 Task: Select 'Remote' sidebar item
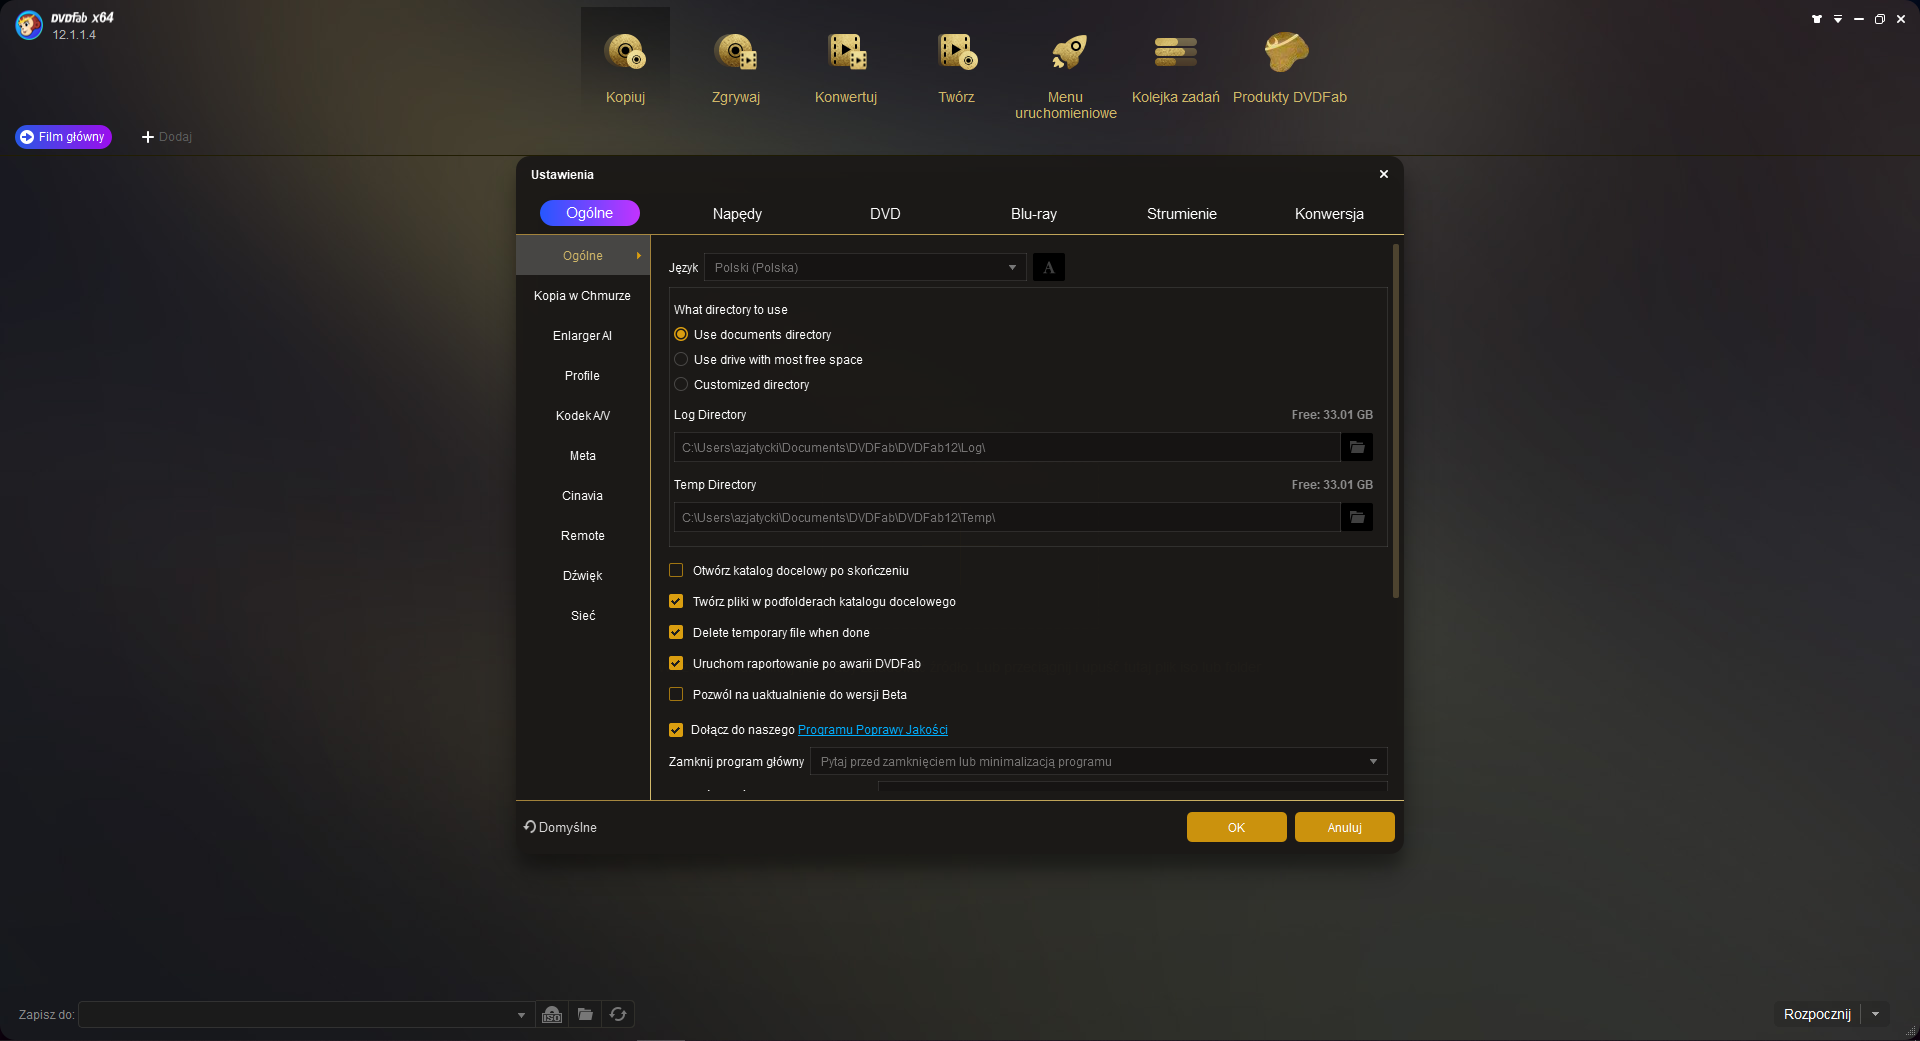[583, 536]
